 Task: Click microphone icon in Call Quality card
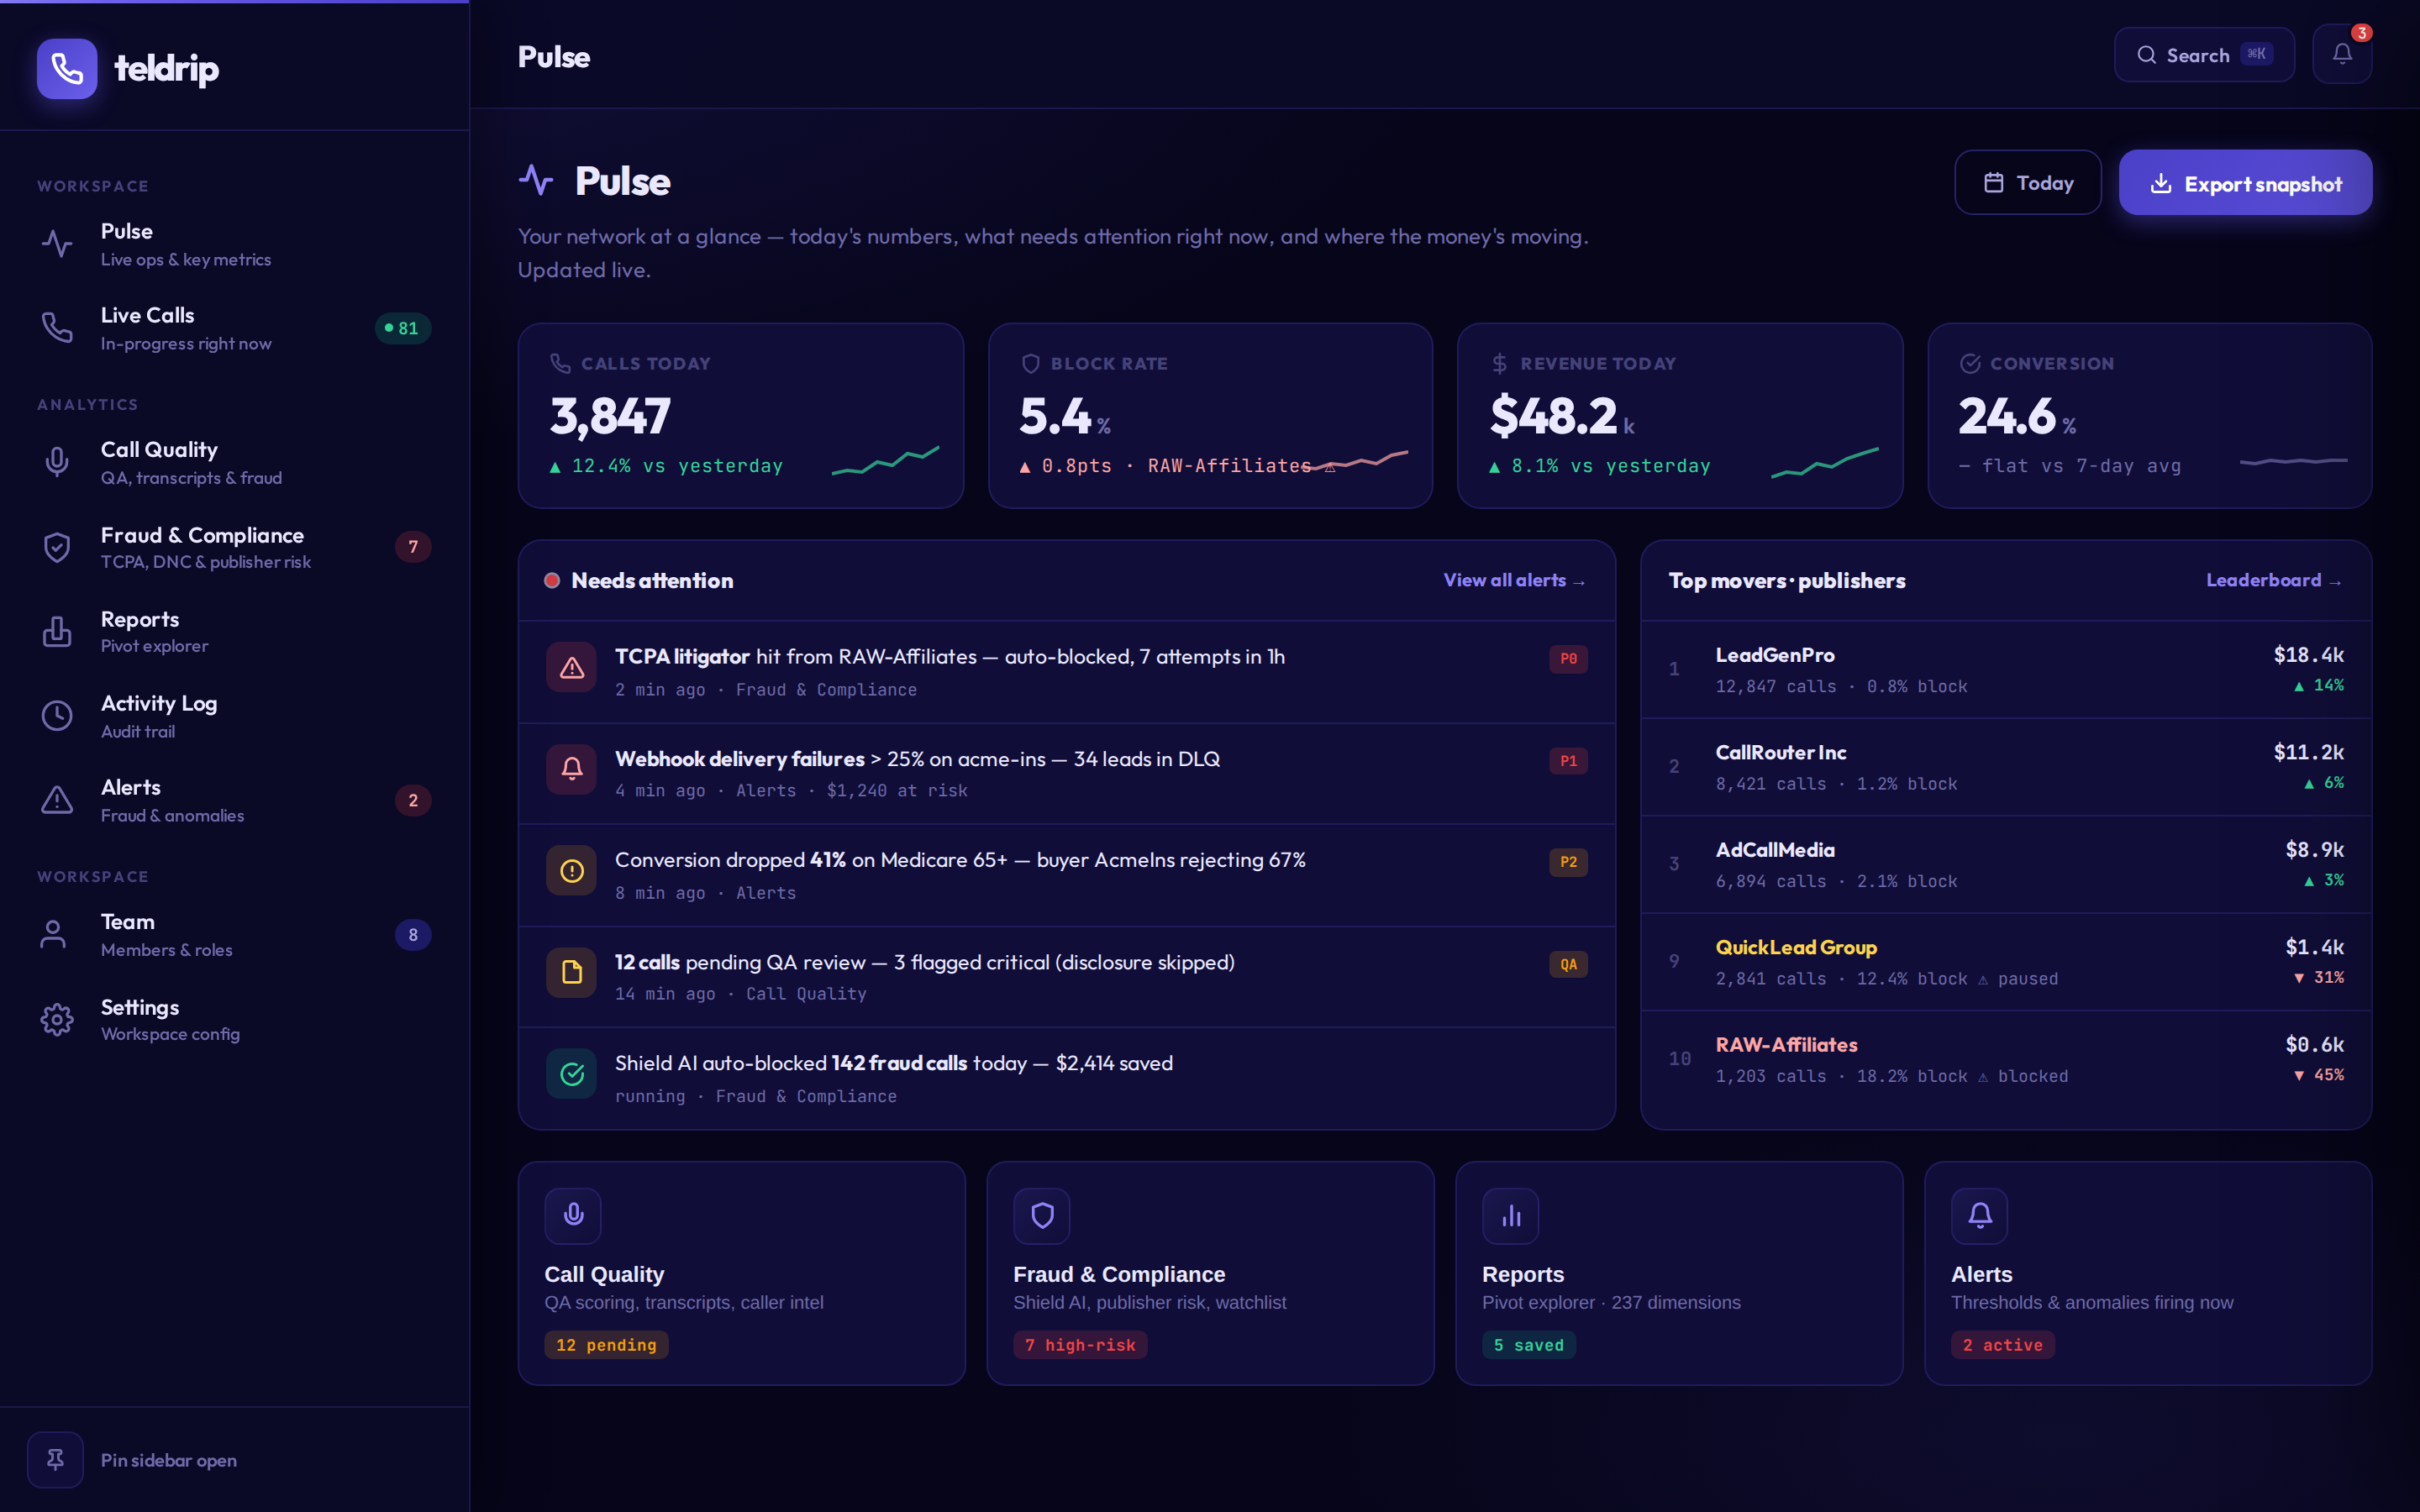click(x=573, y=1215)
